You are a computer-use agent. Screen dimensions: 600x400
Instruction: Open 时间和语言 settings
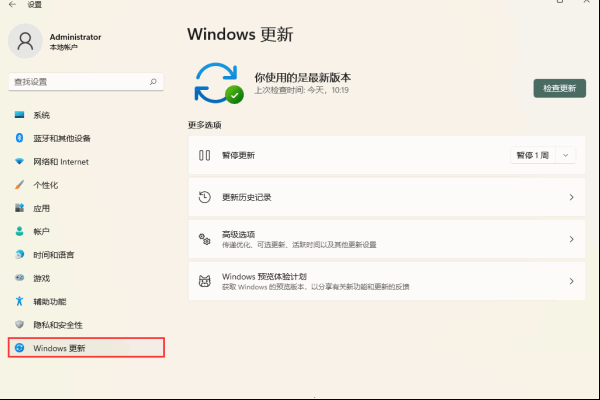tap(86, 255)
